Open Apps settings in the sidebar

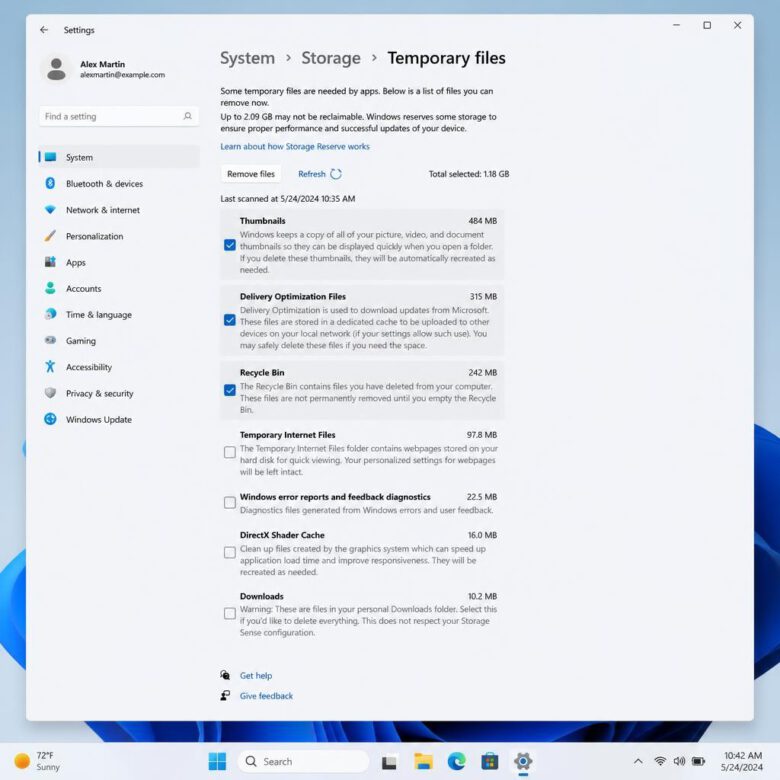(119, 262)
